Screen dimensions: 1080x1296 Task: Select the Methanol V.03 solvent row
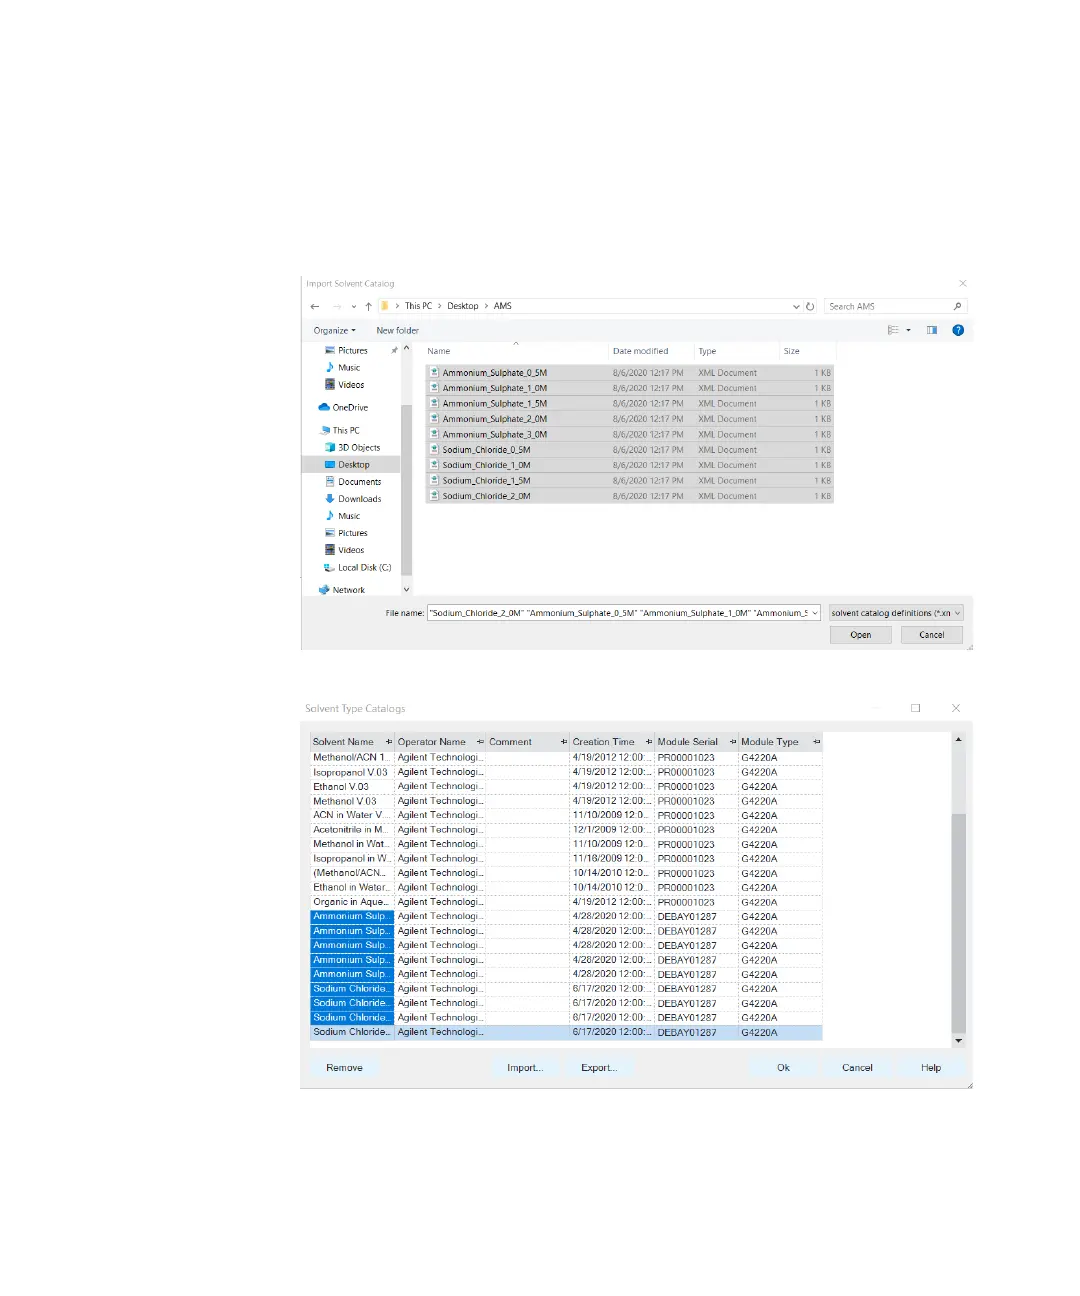pyautogui.click(x=566, y=801)
